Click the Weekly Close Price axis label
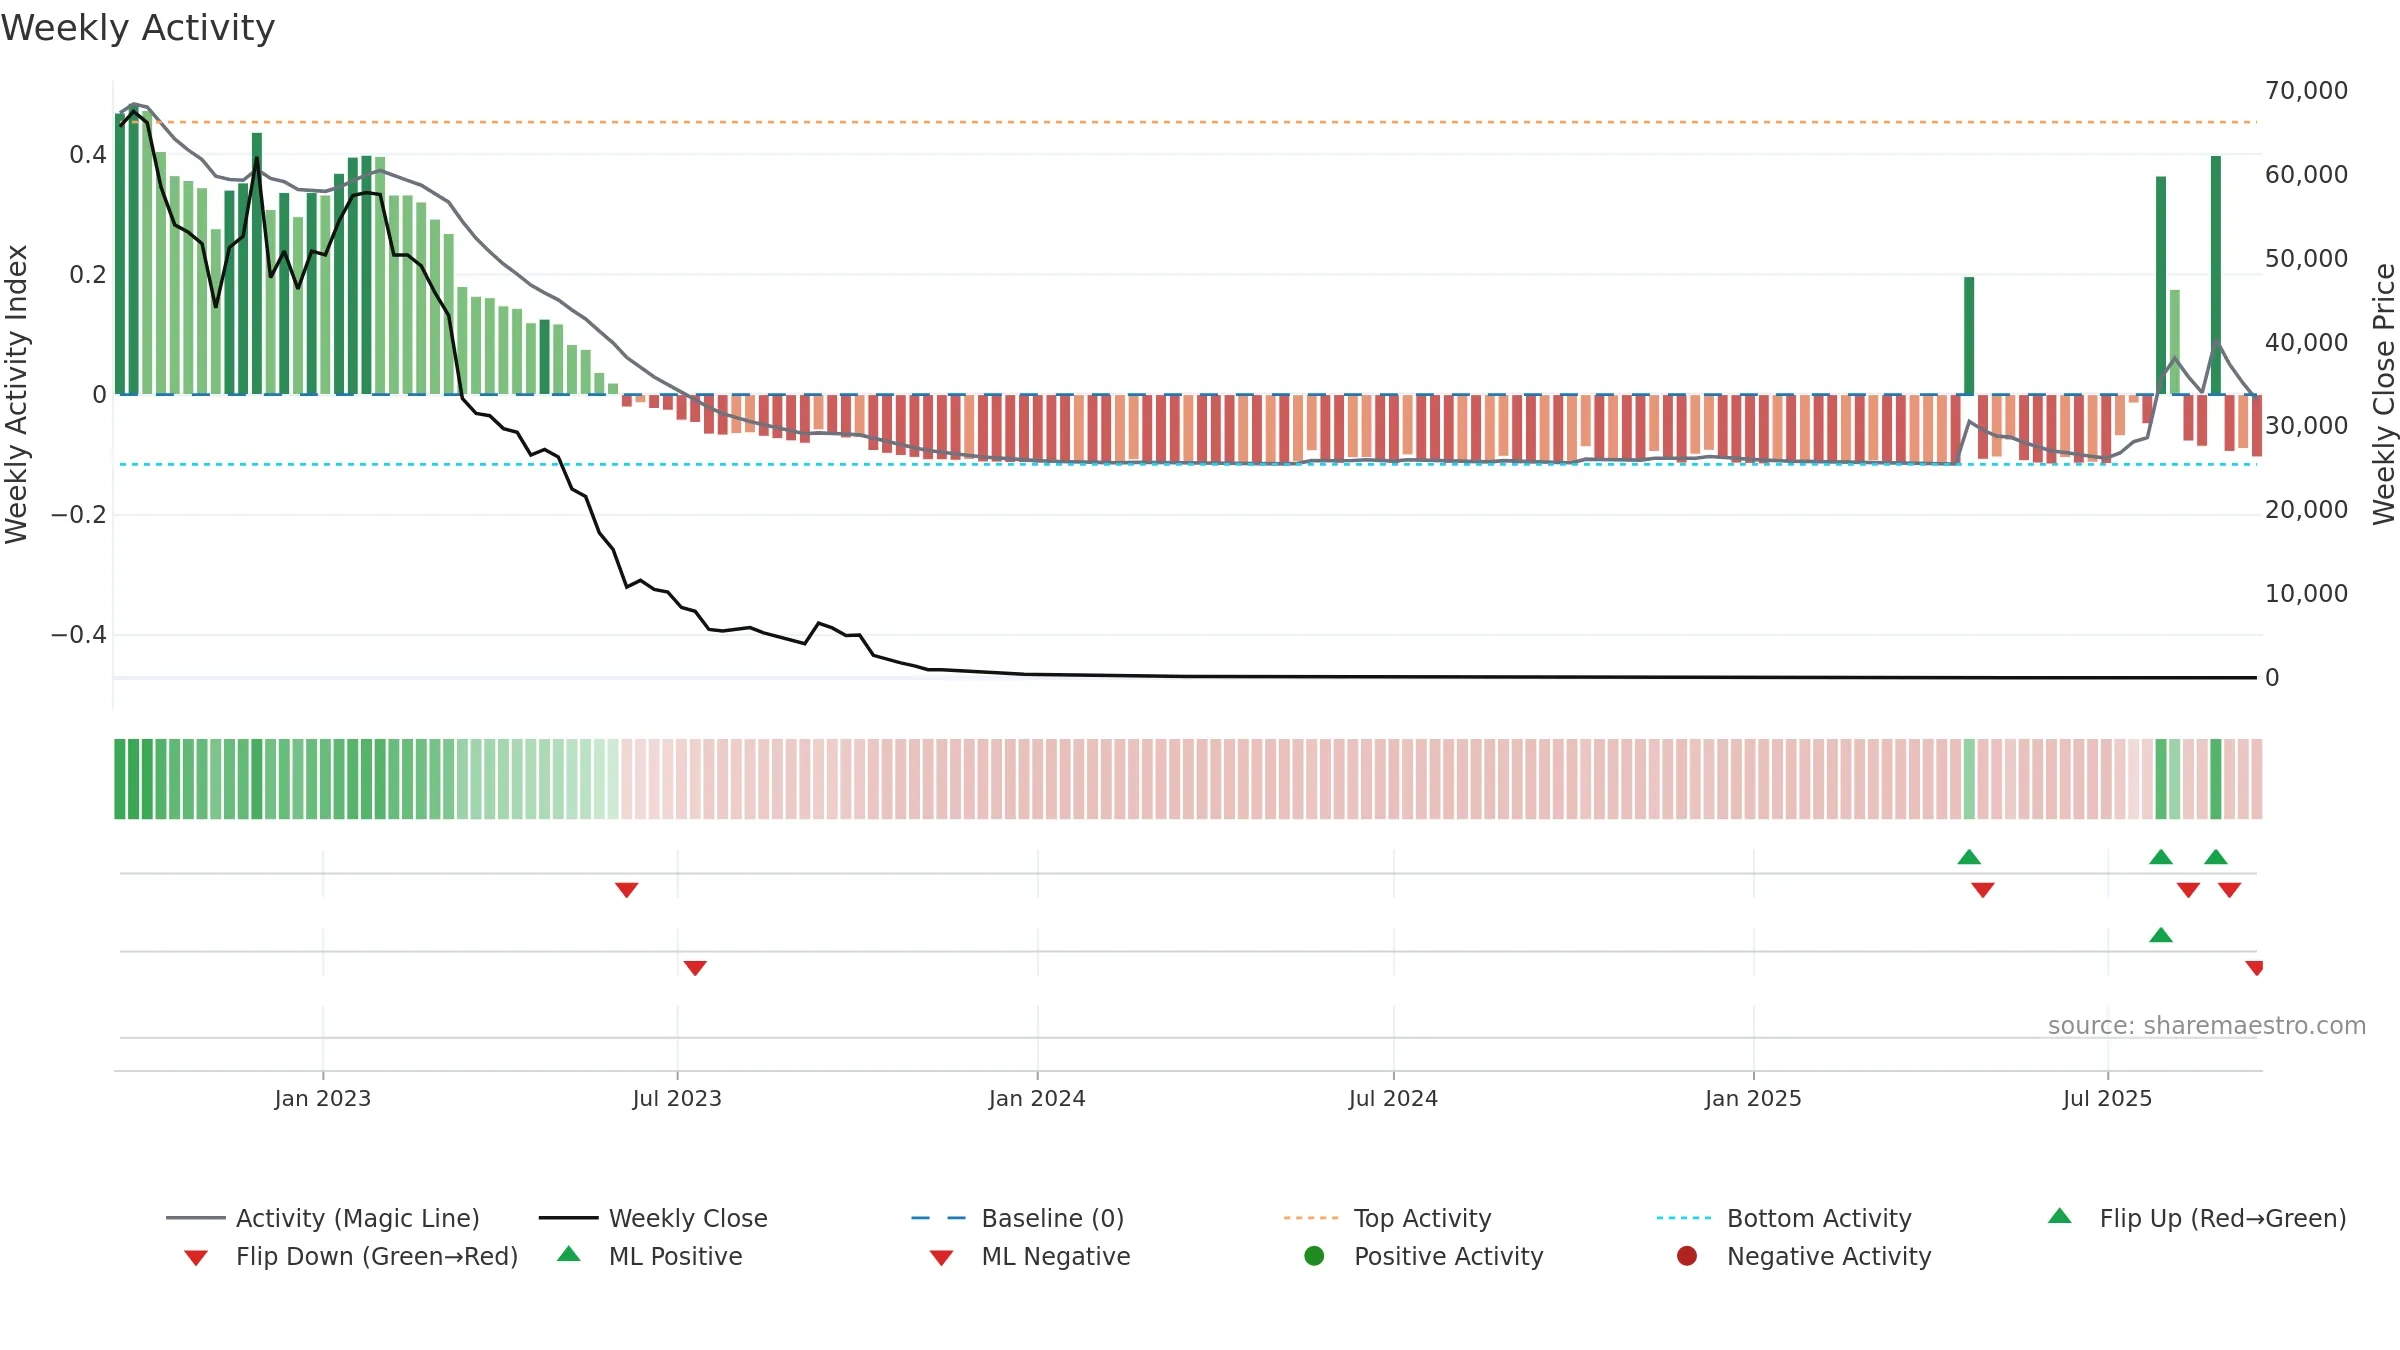 pos(2384,394)
